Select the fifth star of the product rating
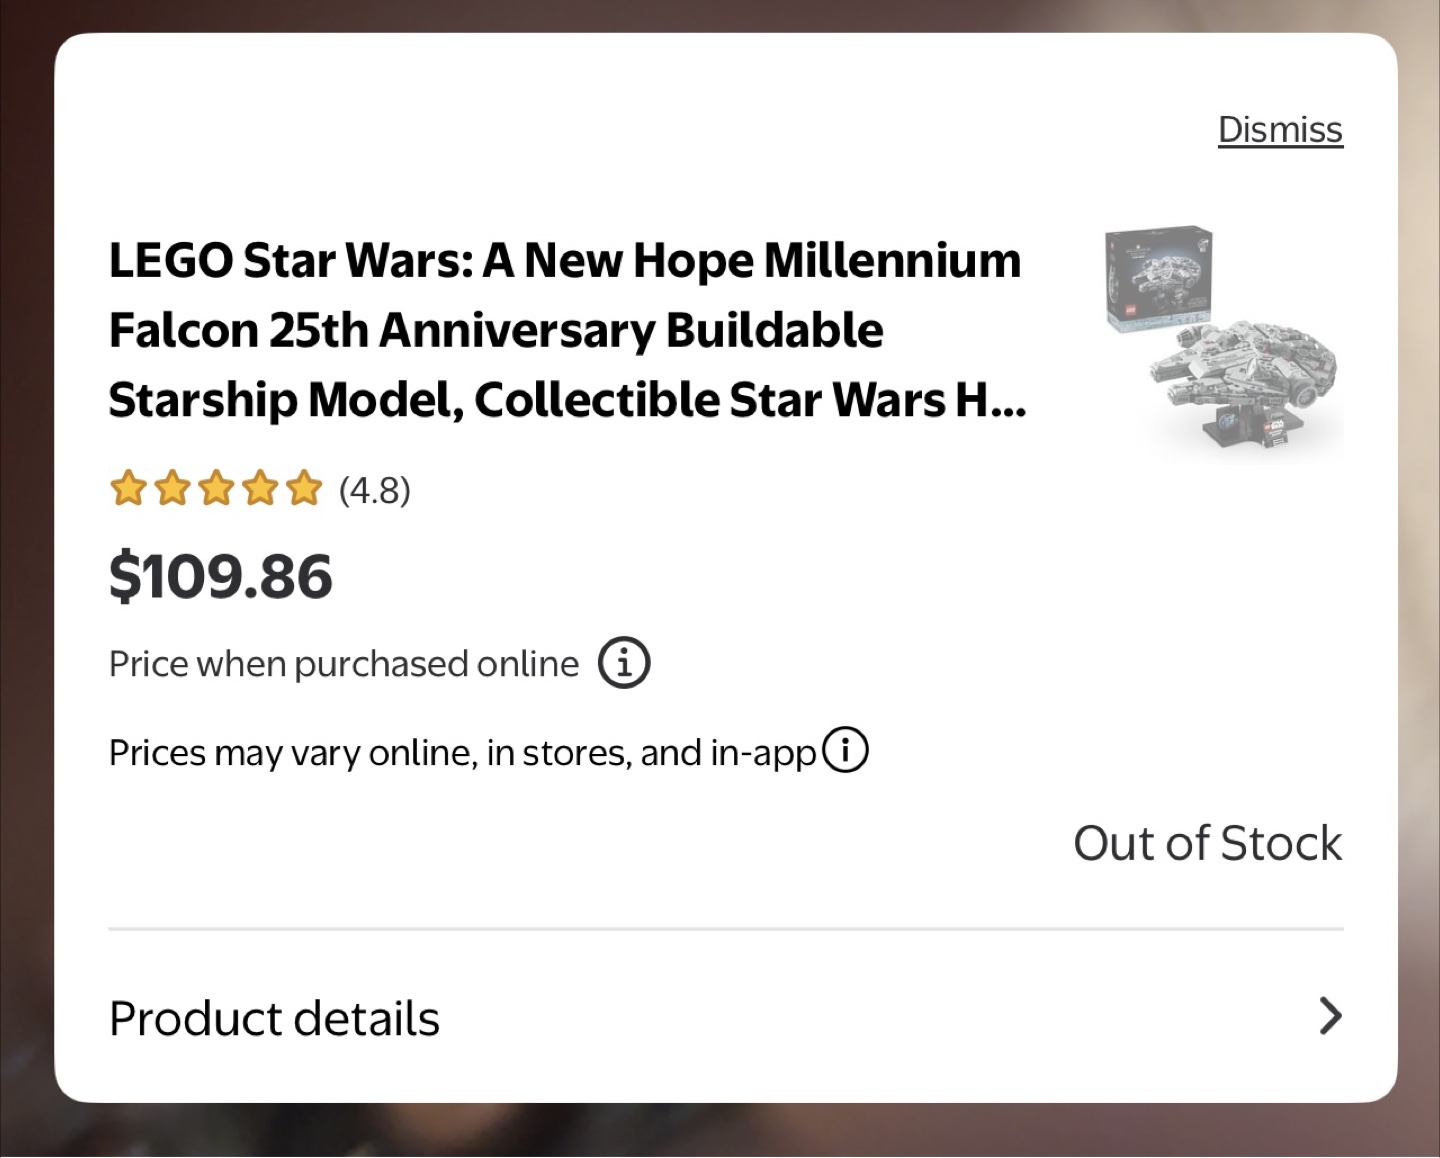The height and width of the screenshot is (1158, 1440). 301,489
